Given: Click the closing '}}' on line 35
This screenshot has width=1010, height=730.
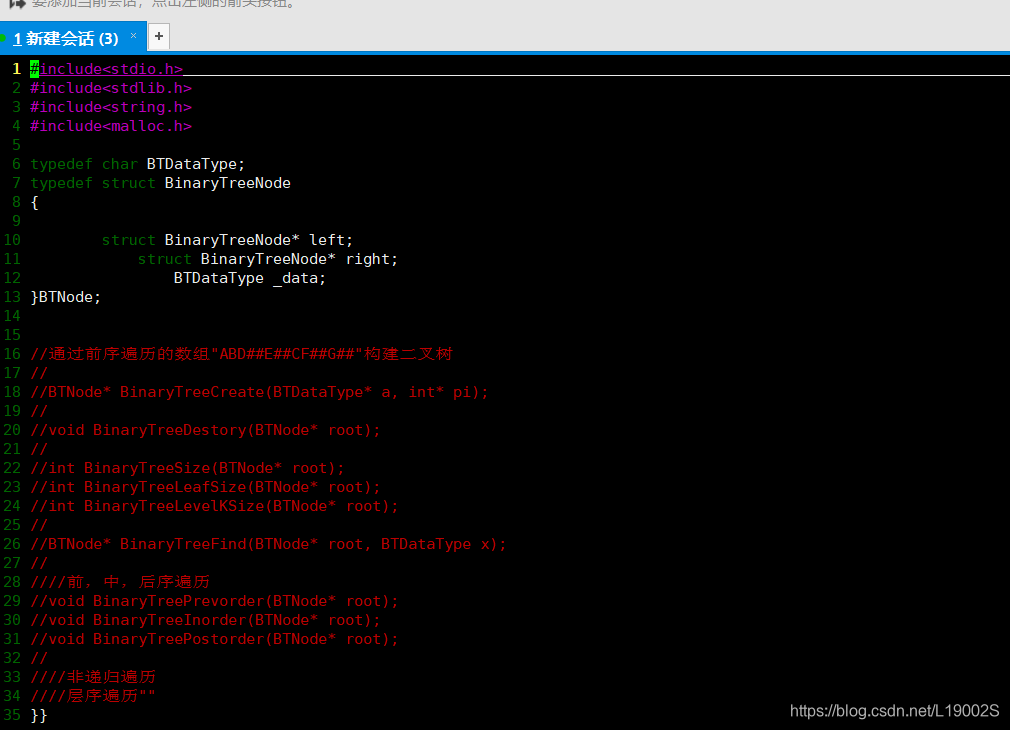Looking at the screenshot, I should tap(39, 715).
